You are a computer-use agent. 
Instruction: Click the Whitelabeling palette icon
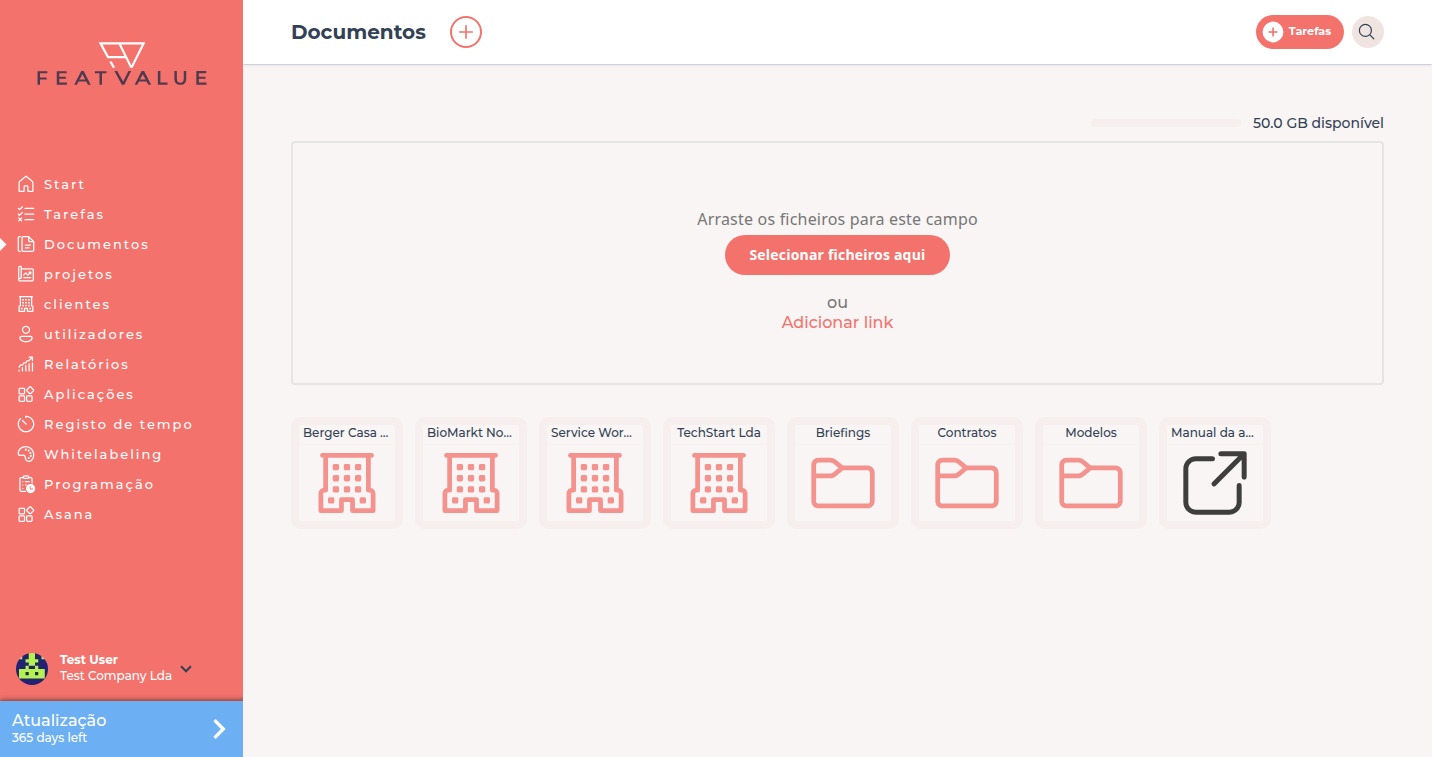click(x=26, y=454)
